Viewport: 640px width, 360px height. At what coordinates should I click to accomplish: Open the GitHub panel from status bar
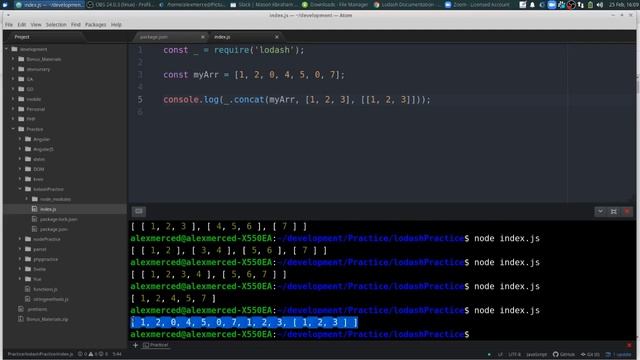564,354
